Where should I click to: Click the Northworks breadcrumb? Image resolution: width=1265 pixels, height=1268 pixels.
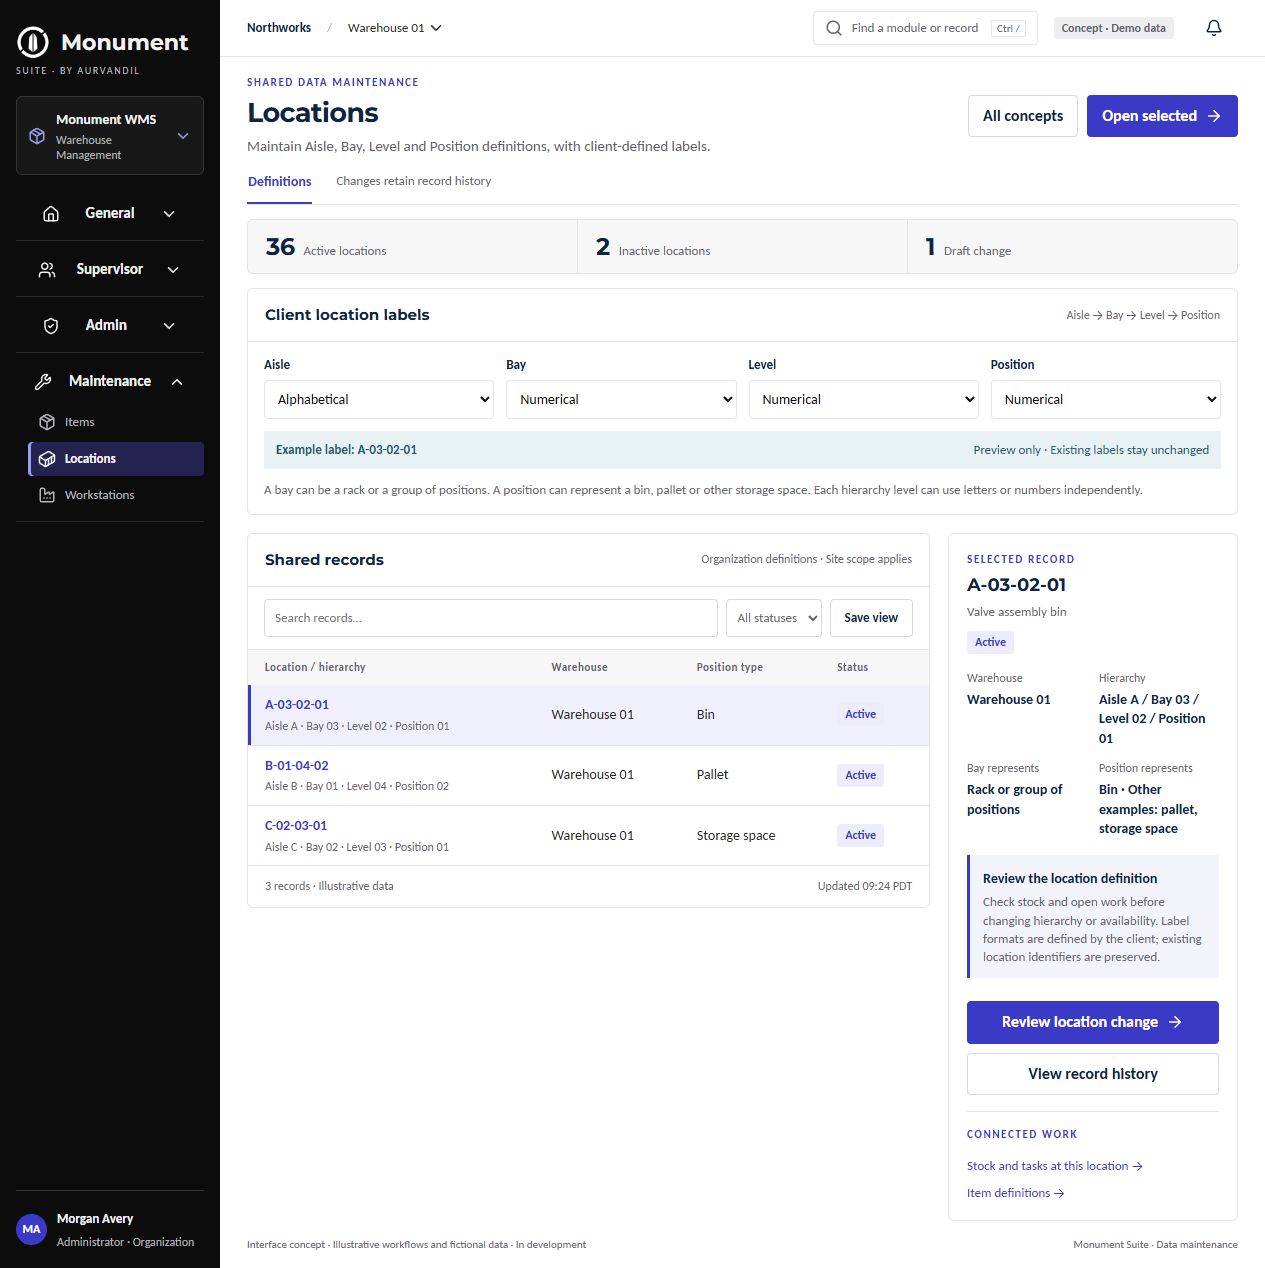279,28
